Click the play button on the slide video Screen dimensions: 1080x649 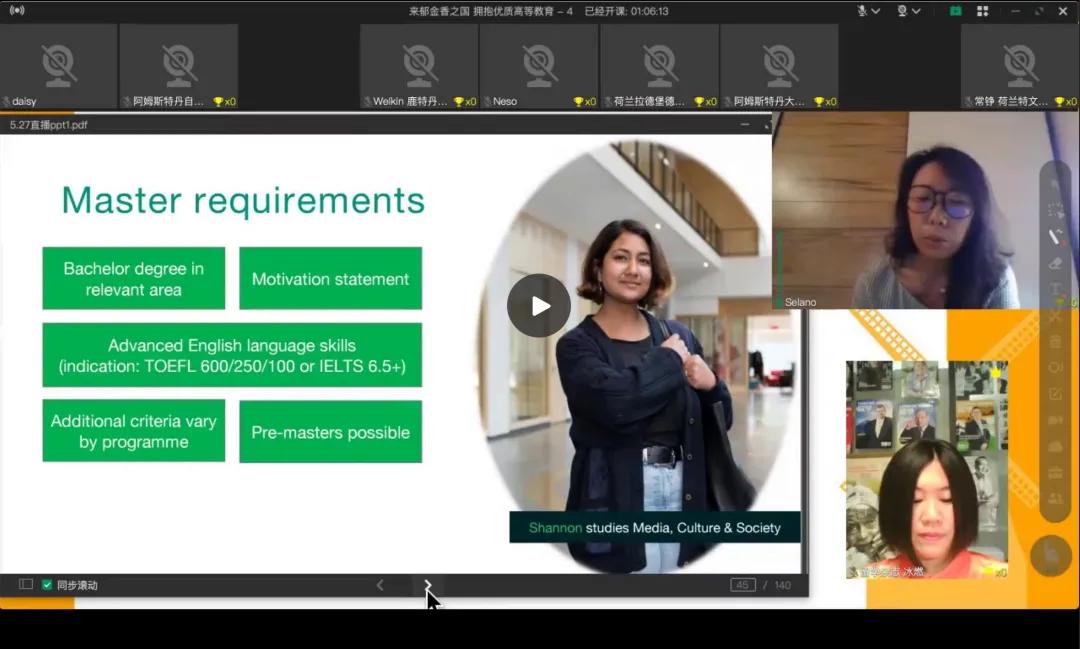click(539, 305)
